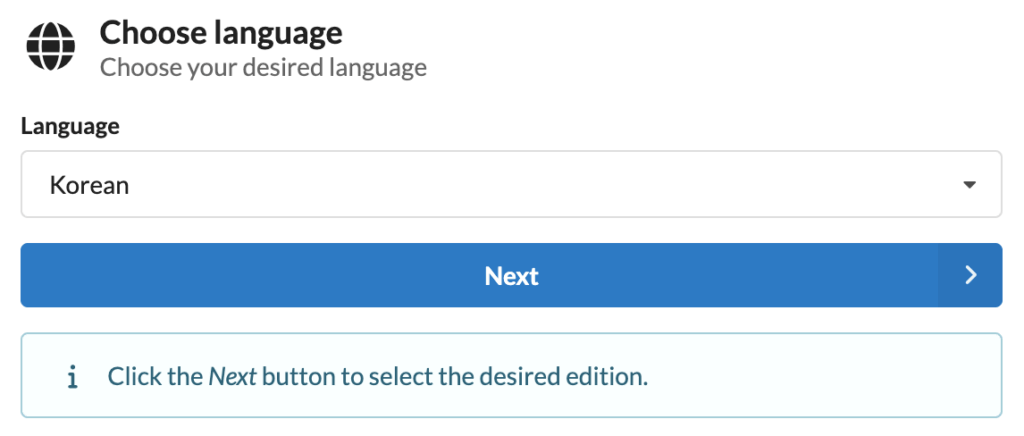
Task: Click the Next button
Action: coord(511,275)
